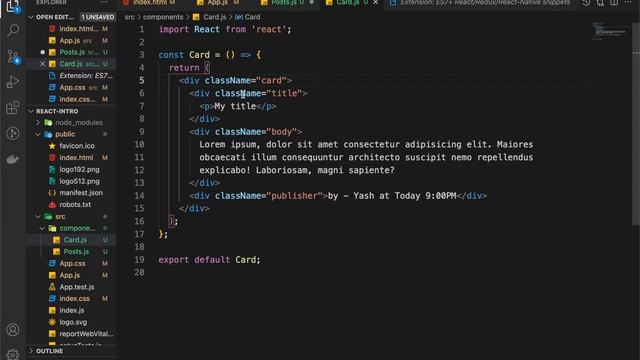Close the Card.js editor tab

coord(376,3)
